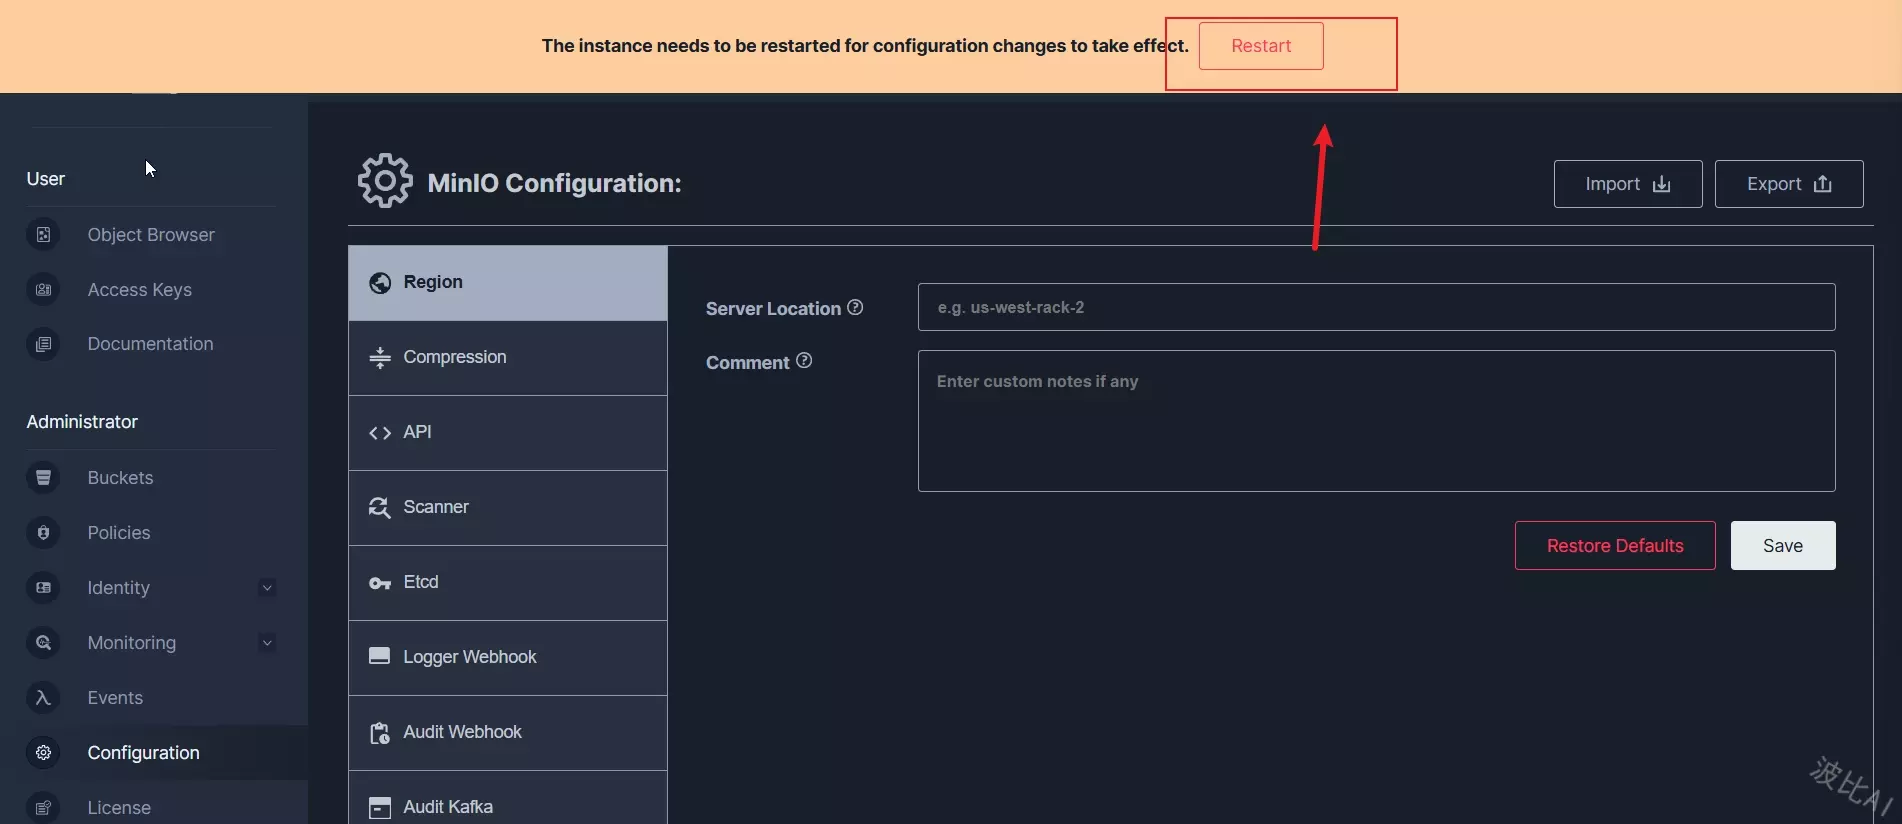
Task: Click the Documentation sidebar icon
Action: coord(43,344)
